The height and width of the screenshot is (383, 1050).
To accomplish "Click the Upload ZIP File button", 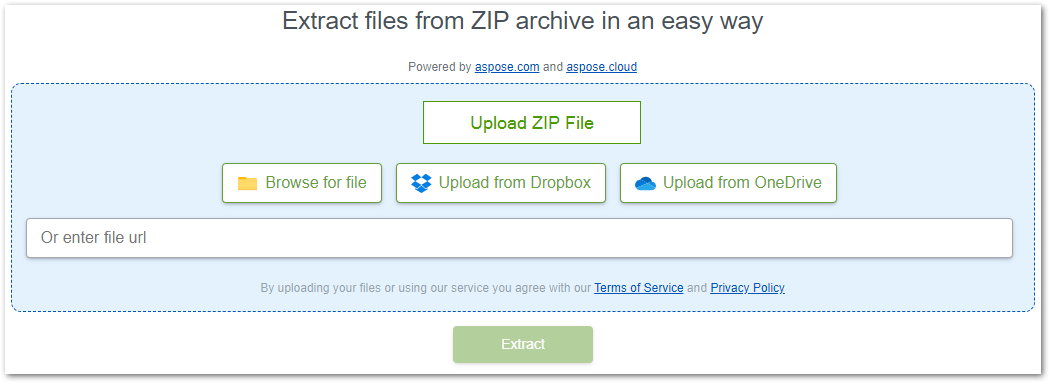I will pos(532,123).
